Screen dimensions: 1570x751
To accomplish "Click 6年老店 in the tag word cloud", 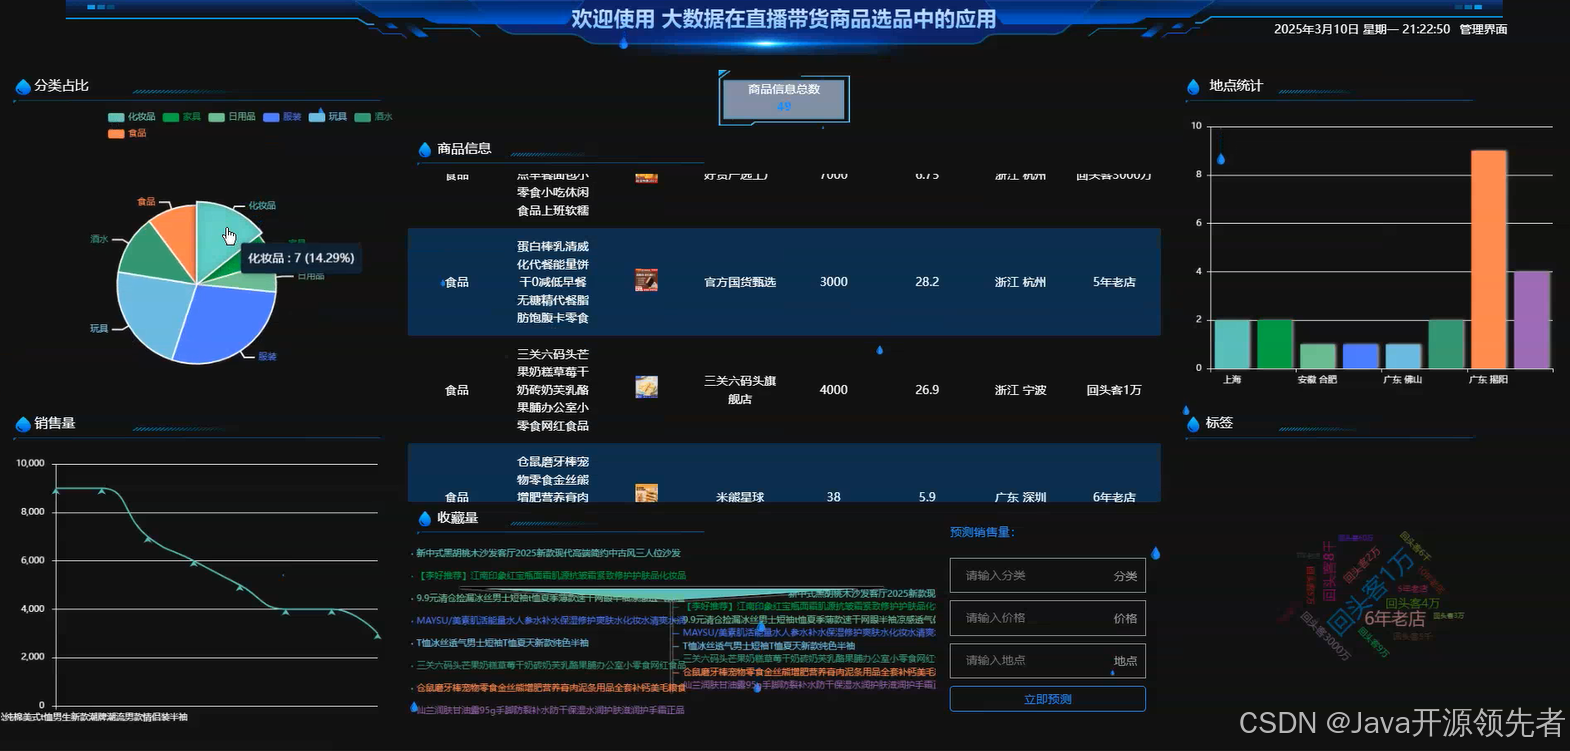I will pos(1394,619).
